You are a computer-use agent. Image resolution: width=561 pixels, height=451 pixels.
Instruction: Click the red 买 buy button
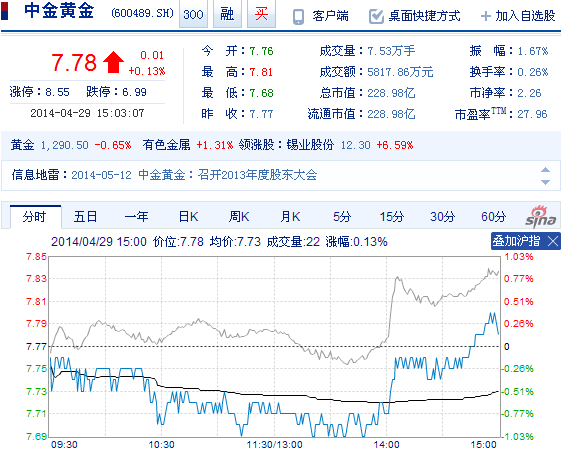coord(261,14)
